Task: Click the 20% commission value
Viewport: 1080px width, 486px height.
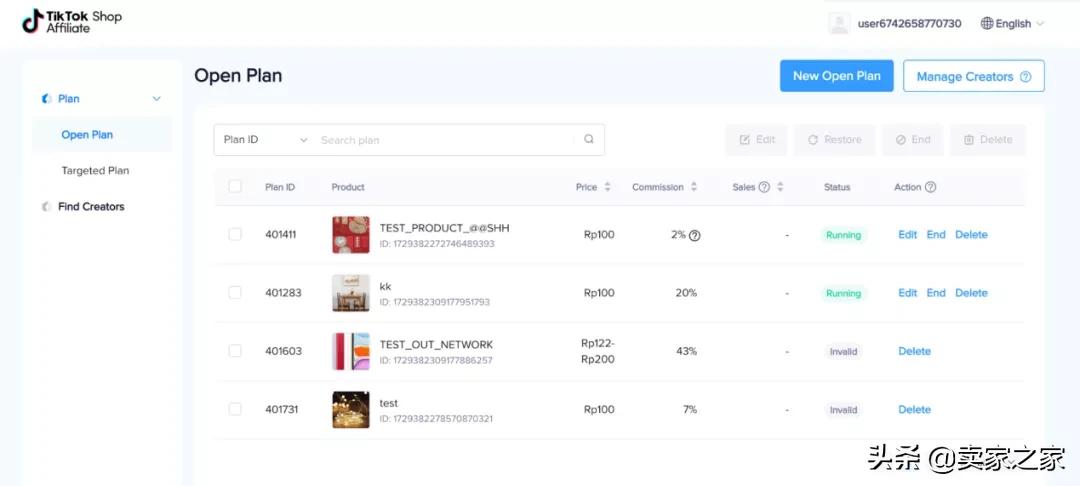Action: [x=686, y=293]
